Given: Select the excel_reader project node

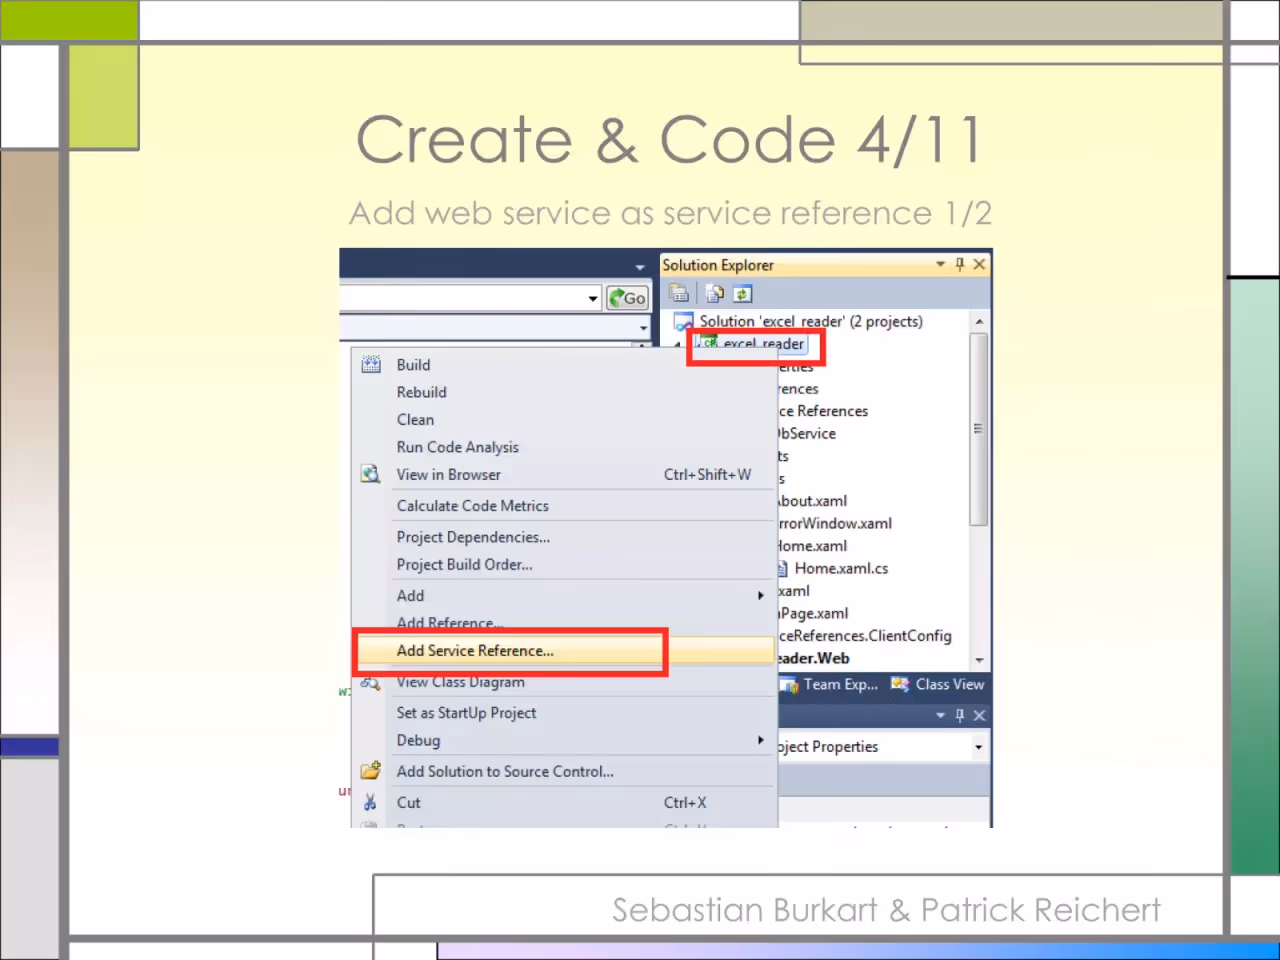Looking at the screenshot, I should (753, 344).
